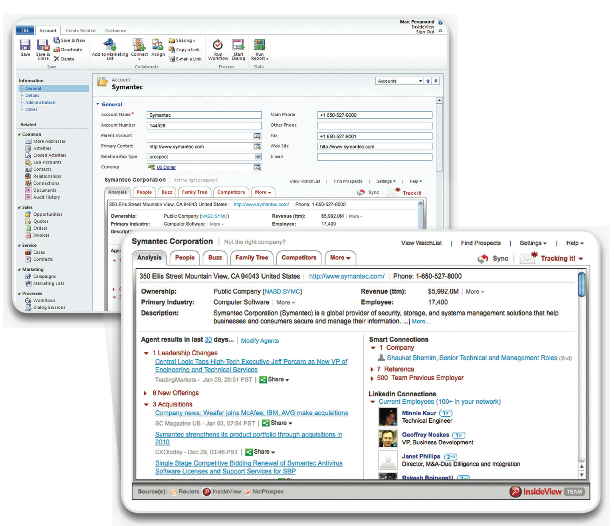This screenshot has width=614, height=526.
Task: Click Shaukat Shamim connection link
Action: tap(472, 358)
